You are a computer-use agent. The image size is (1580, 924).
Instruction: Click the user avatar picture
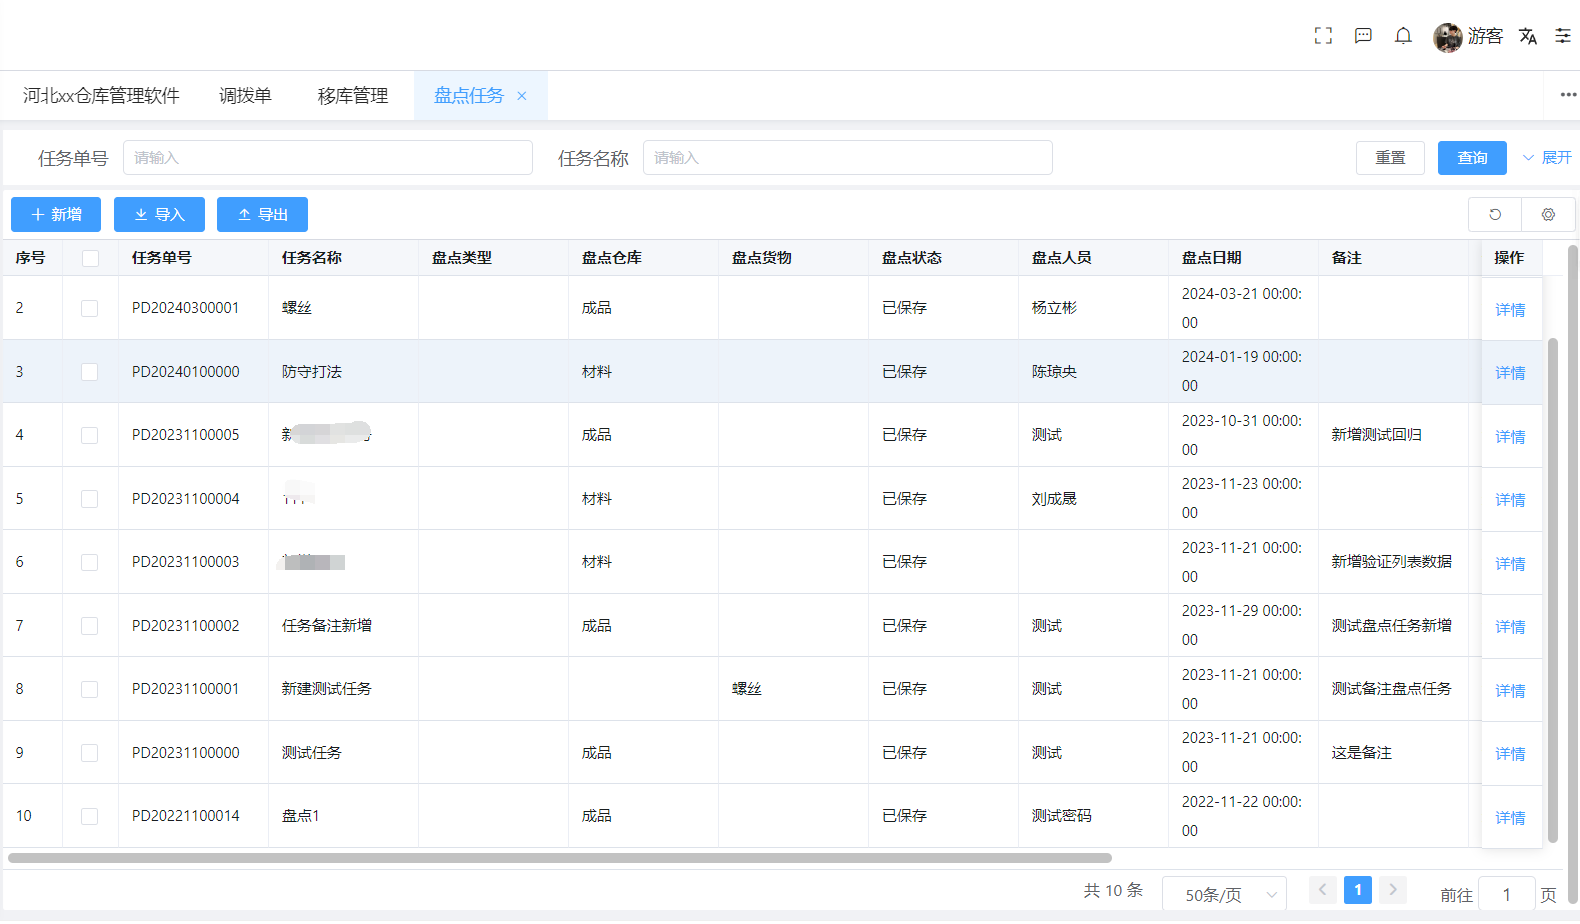(x=1447, y=37)
